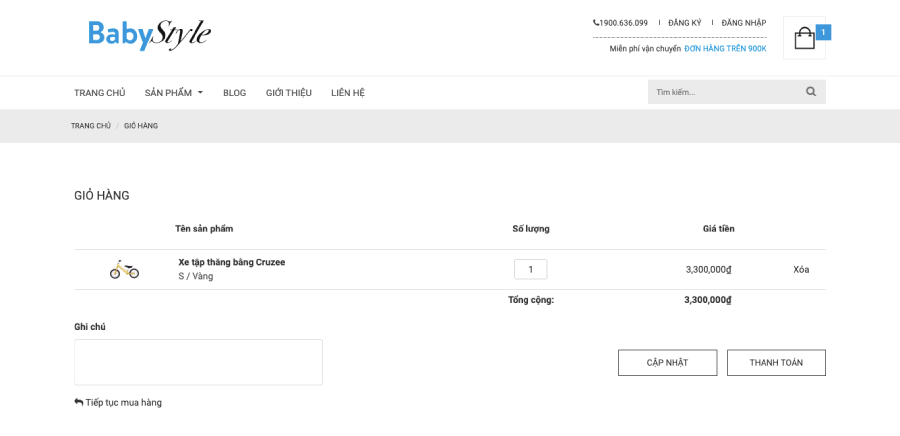Click the cart item count badge
Image resolution: width=900 pixels, height=436 pixels.
pyautogui.click(x=823, y=33)
